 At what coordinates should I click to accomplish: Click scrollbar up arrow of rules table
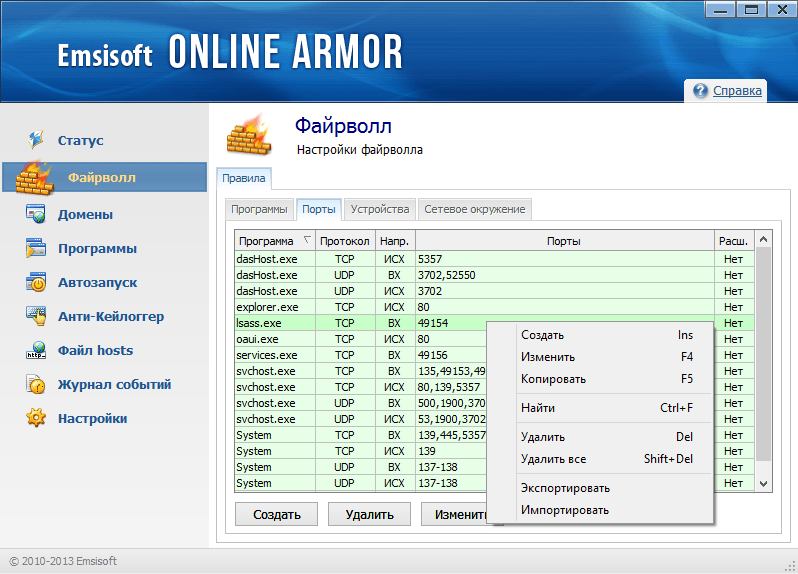(x=763, y=239)
